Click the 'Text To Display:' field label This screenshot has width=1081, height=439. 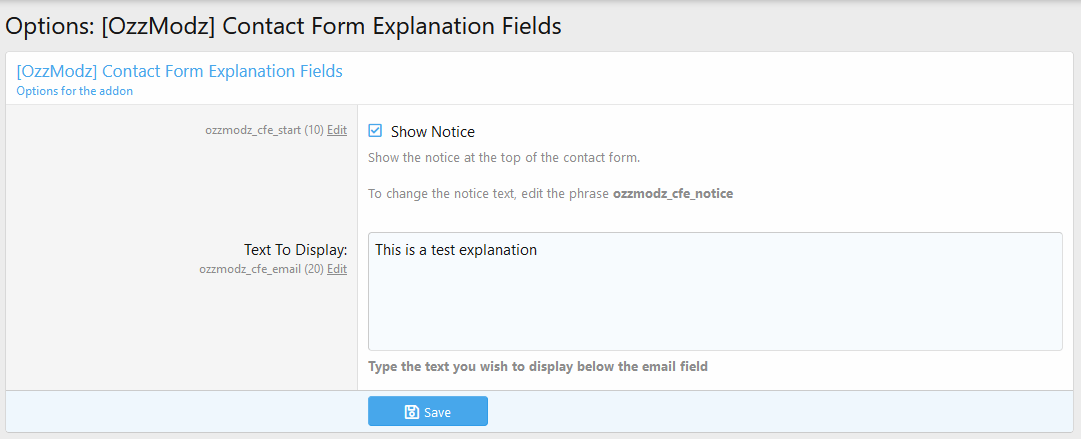click(x=295, y=249)
